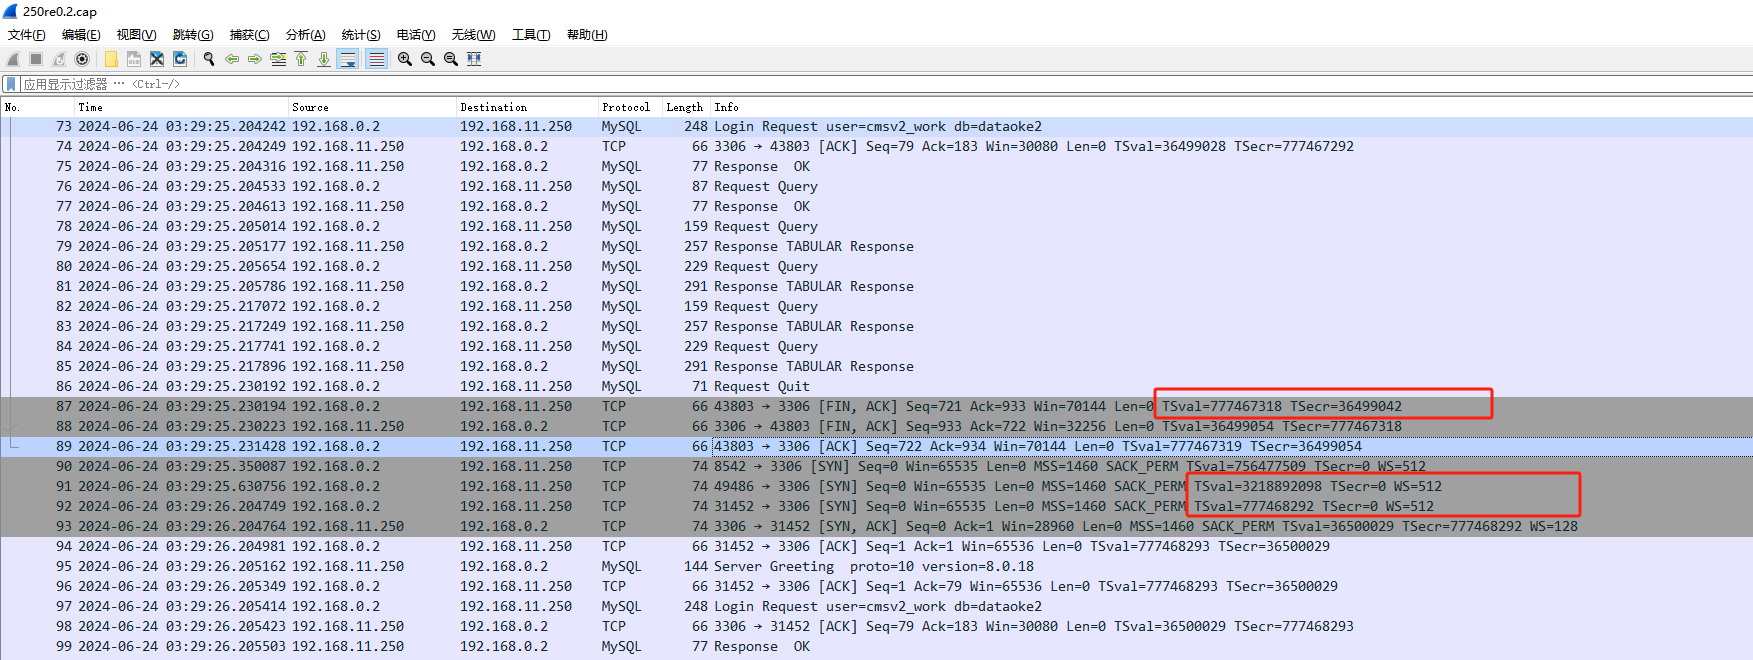Image resolution: width=1753 pixels, height=660 pixels.
Task: Zoom in on packet list text
Action: [405, 59]
